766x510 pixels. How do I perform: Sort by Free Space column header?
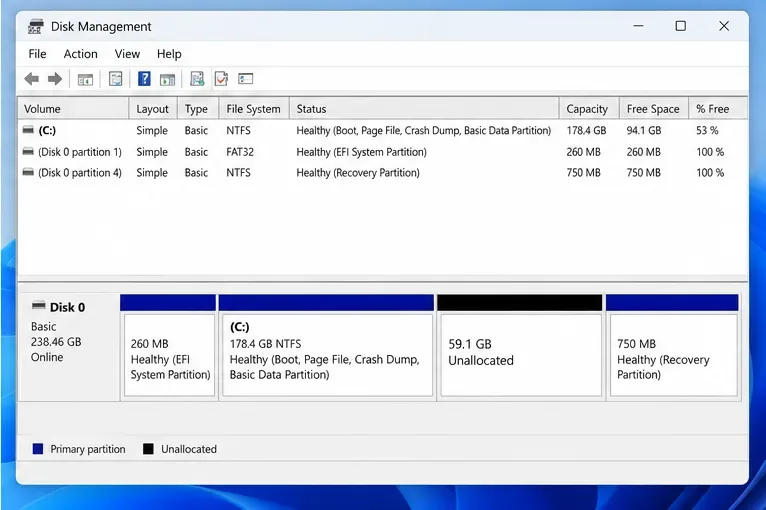pos(654,108)
